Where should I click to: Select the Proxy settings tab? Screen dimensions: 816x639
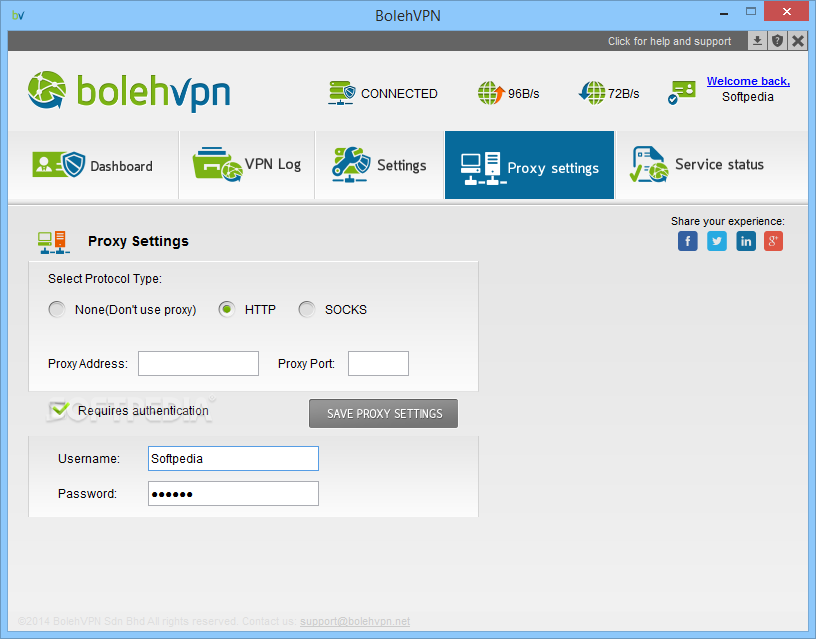pyautogui.click(x=529, y=165)
